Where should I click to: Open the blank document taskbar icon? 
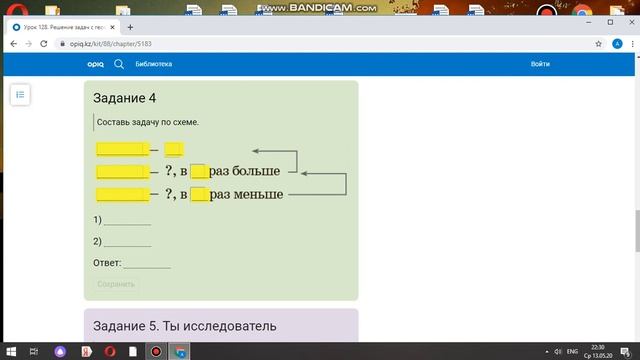coord(133,351)
